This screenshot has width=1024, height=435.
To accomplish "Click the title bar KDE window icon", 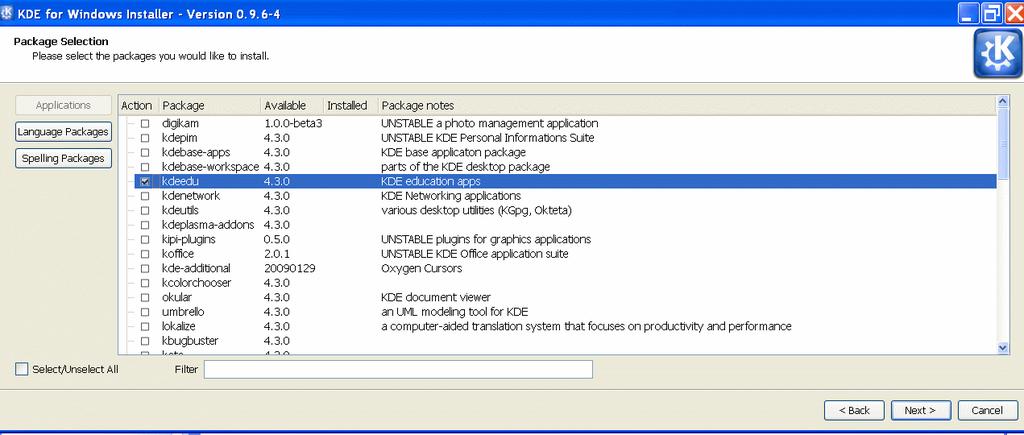I will coord(7,13).
